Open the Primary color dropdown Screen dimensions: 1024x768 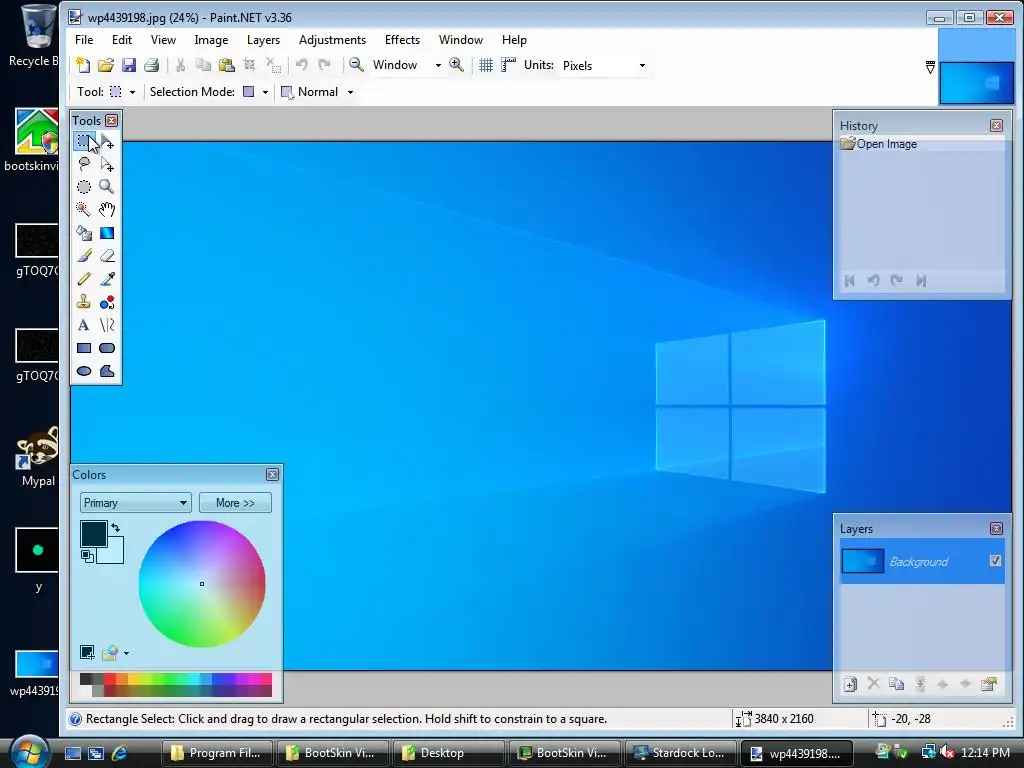135,503
